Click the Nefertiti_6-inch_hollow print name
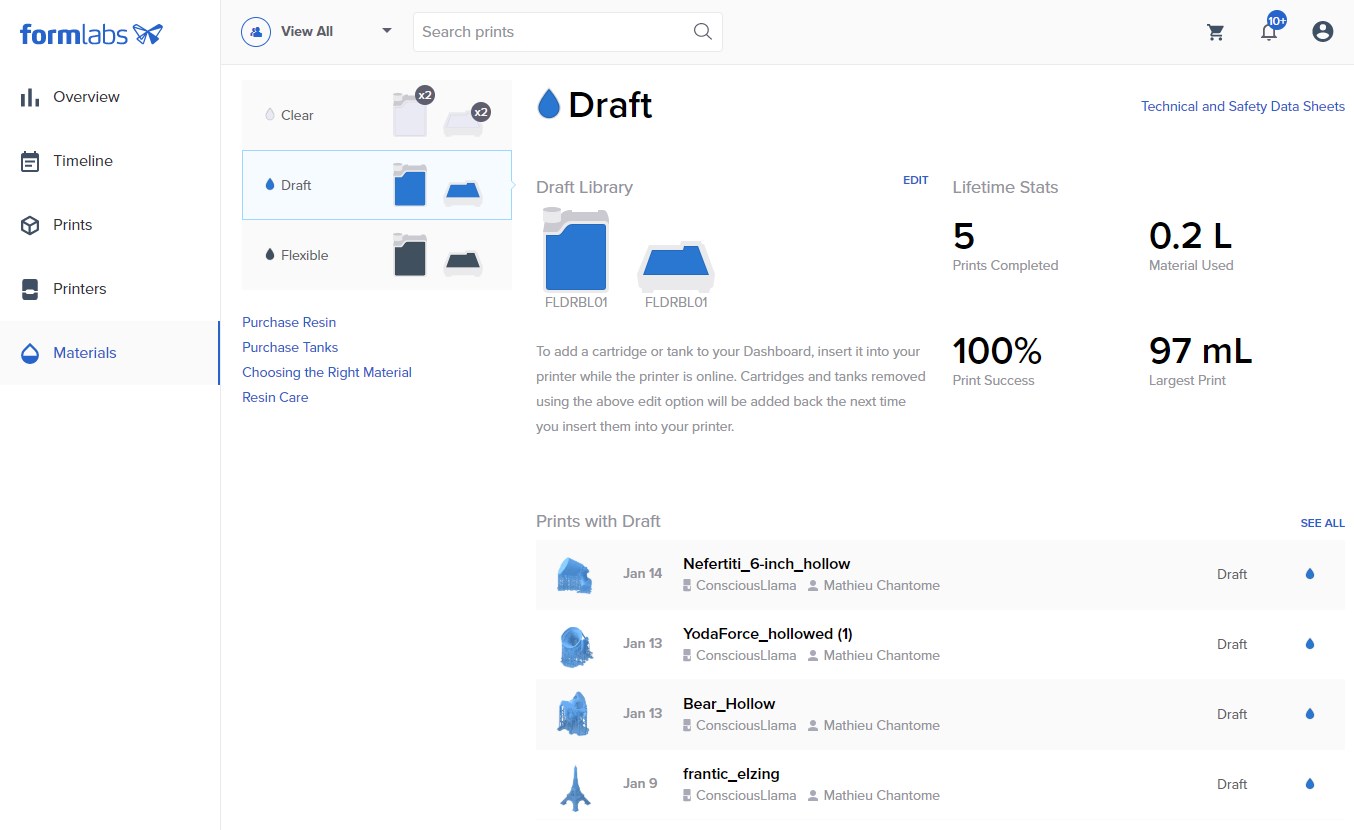Screen dimensions: 1354x830 click(767, 563)
